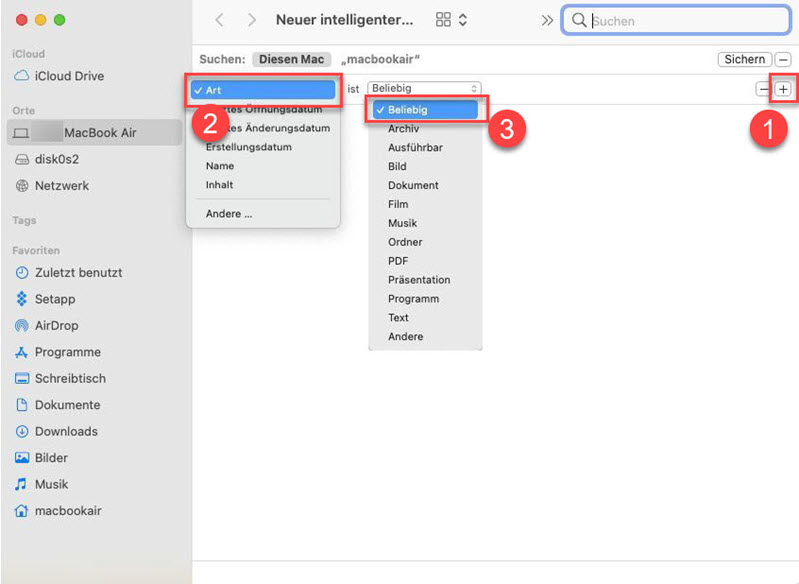Click the iCloud Drive cloud icon
The height and width of the screenshot is (584, 799).
tap(21, 76)
